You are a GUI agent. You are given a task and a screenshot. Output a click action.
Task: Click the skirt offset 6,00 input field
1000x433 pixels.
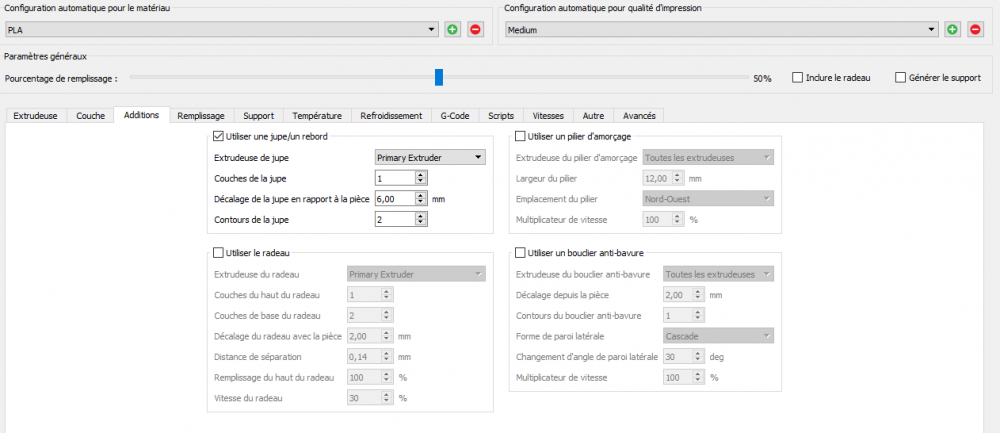[x=393, y=199]
